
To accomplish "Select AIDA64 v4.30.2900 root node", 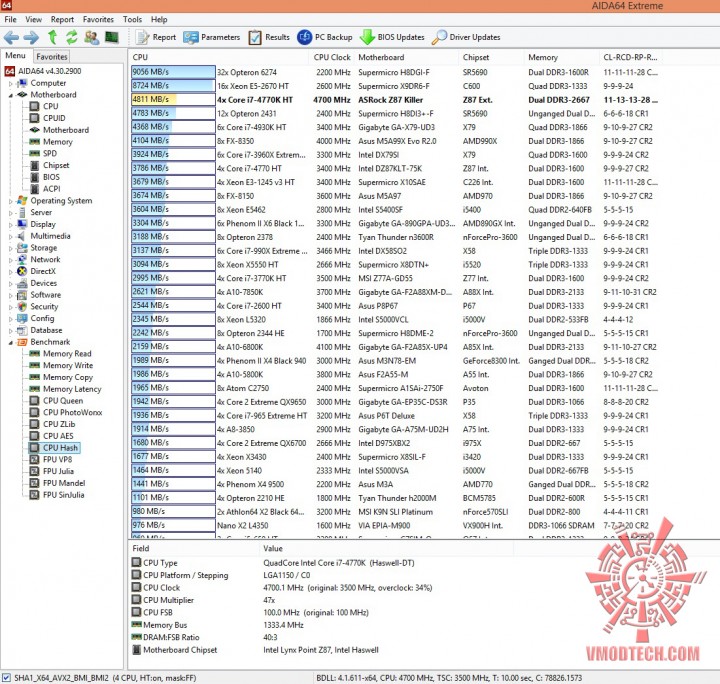I will [50, 71].
